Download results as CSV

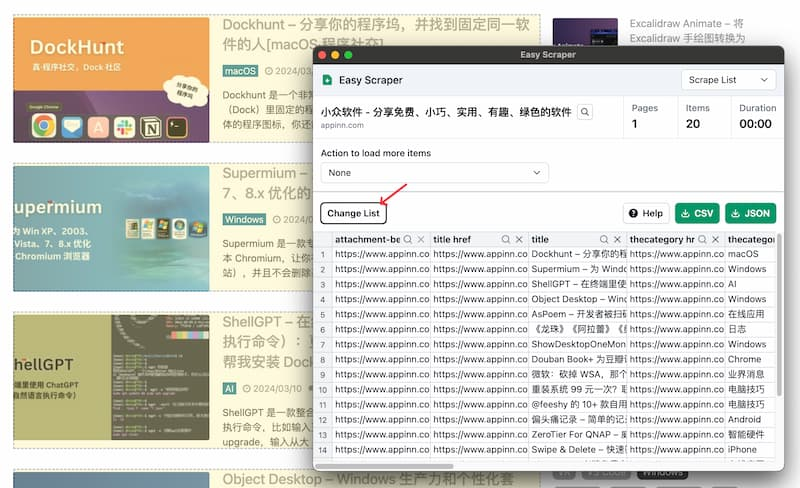697,213
